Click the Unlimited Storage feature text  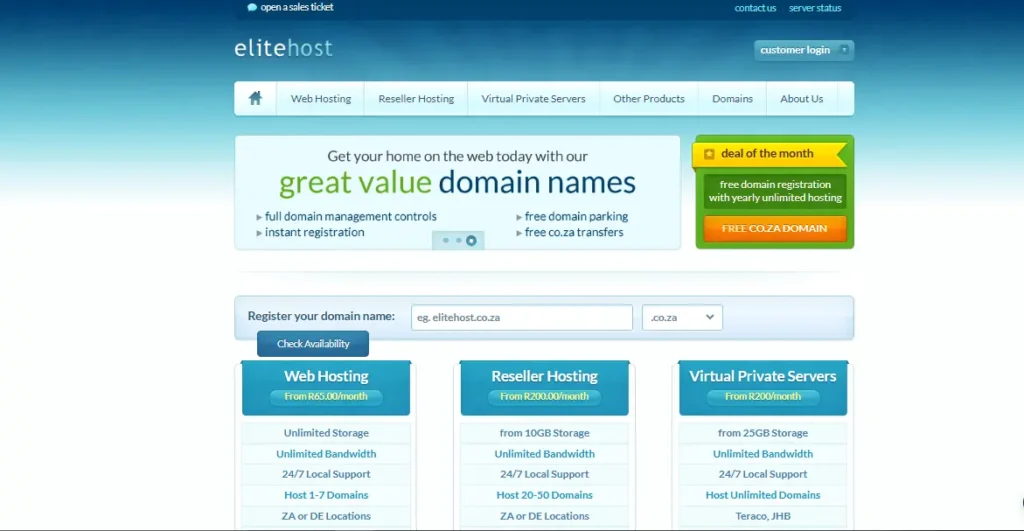(x=326, y=433)
